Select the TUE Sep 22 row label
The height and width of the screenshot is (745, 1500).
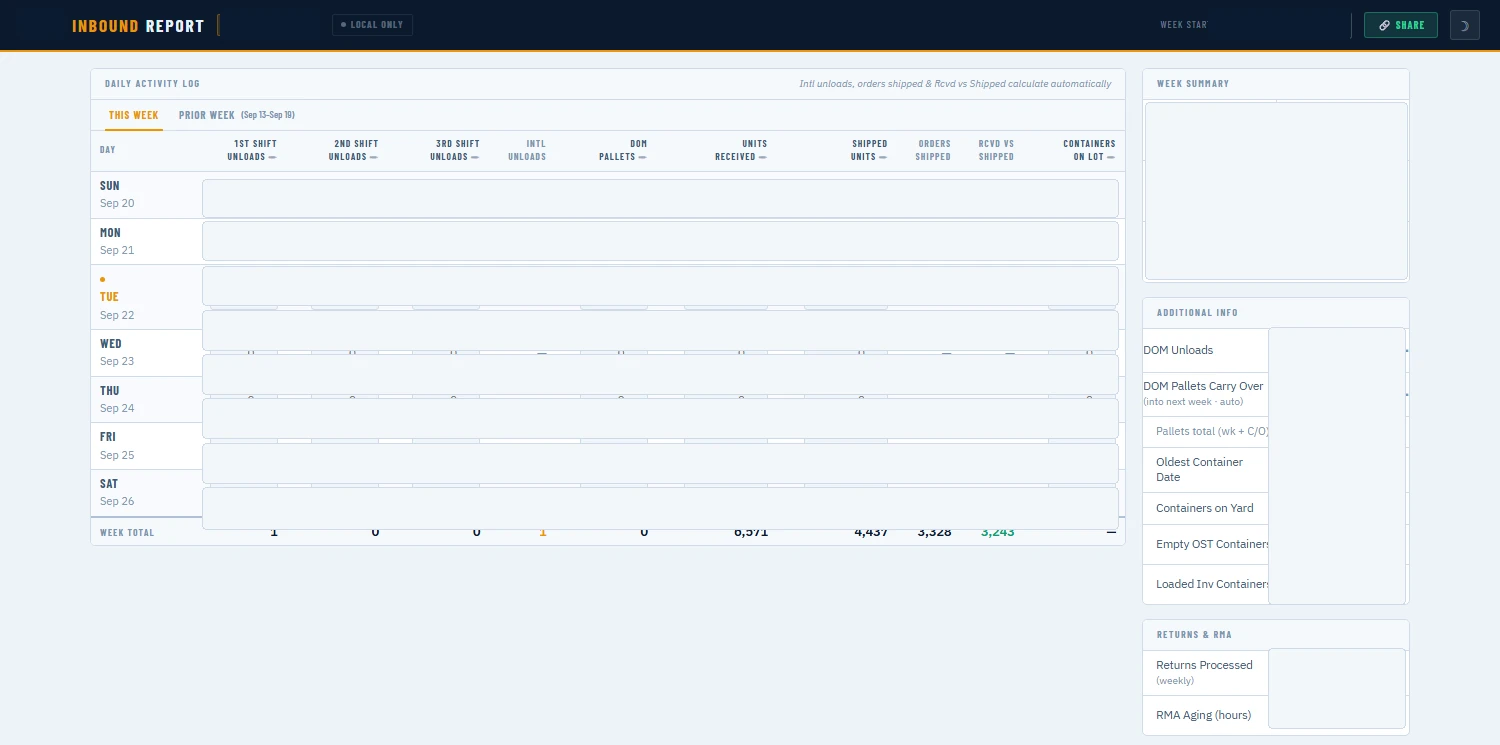point(117,305)
